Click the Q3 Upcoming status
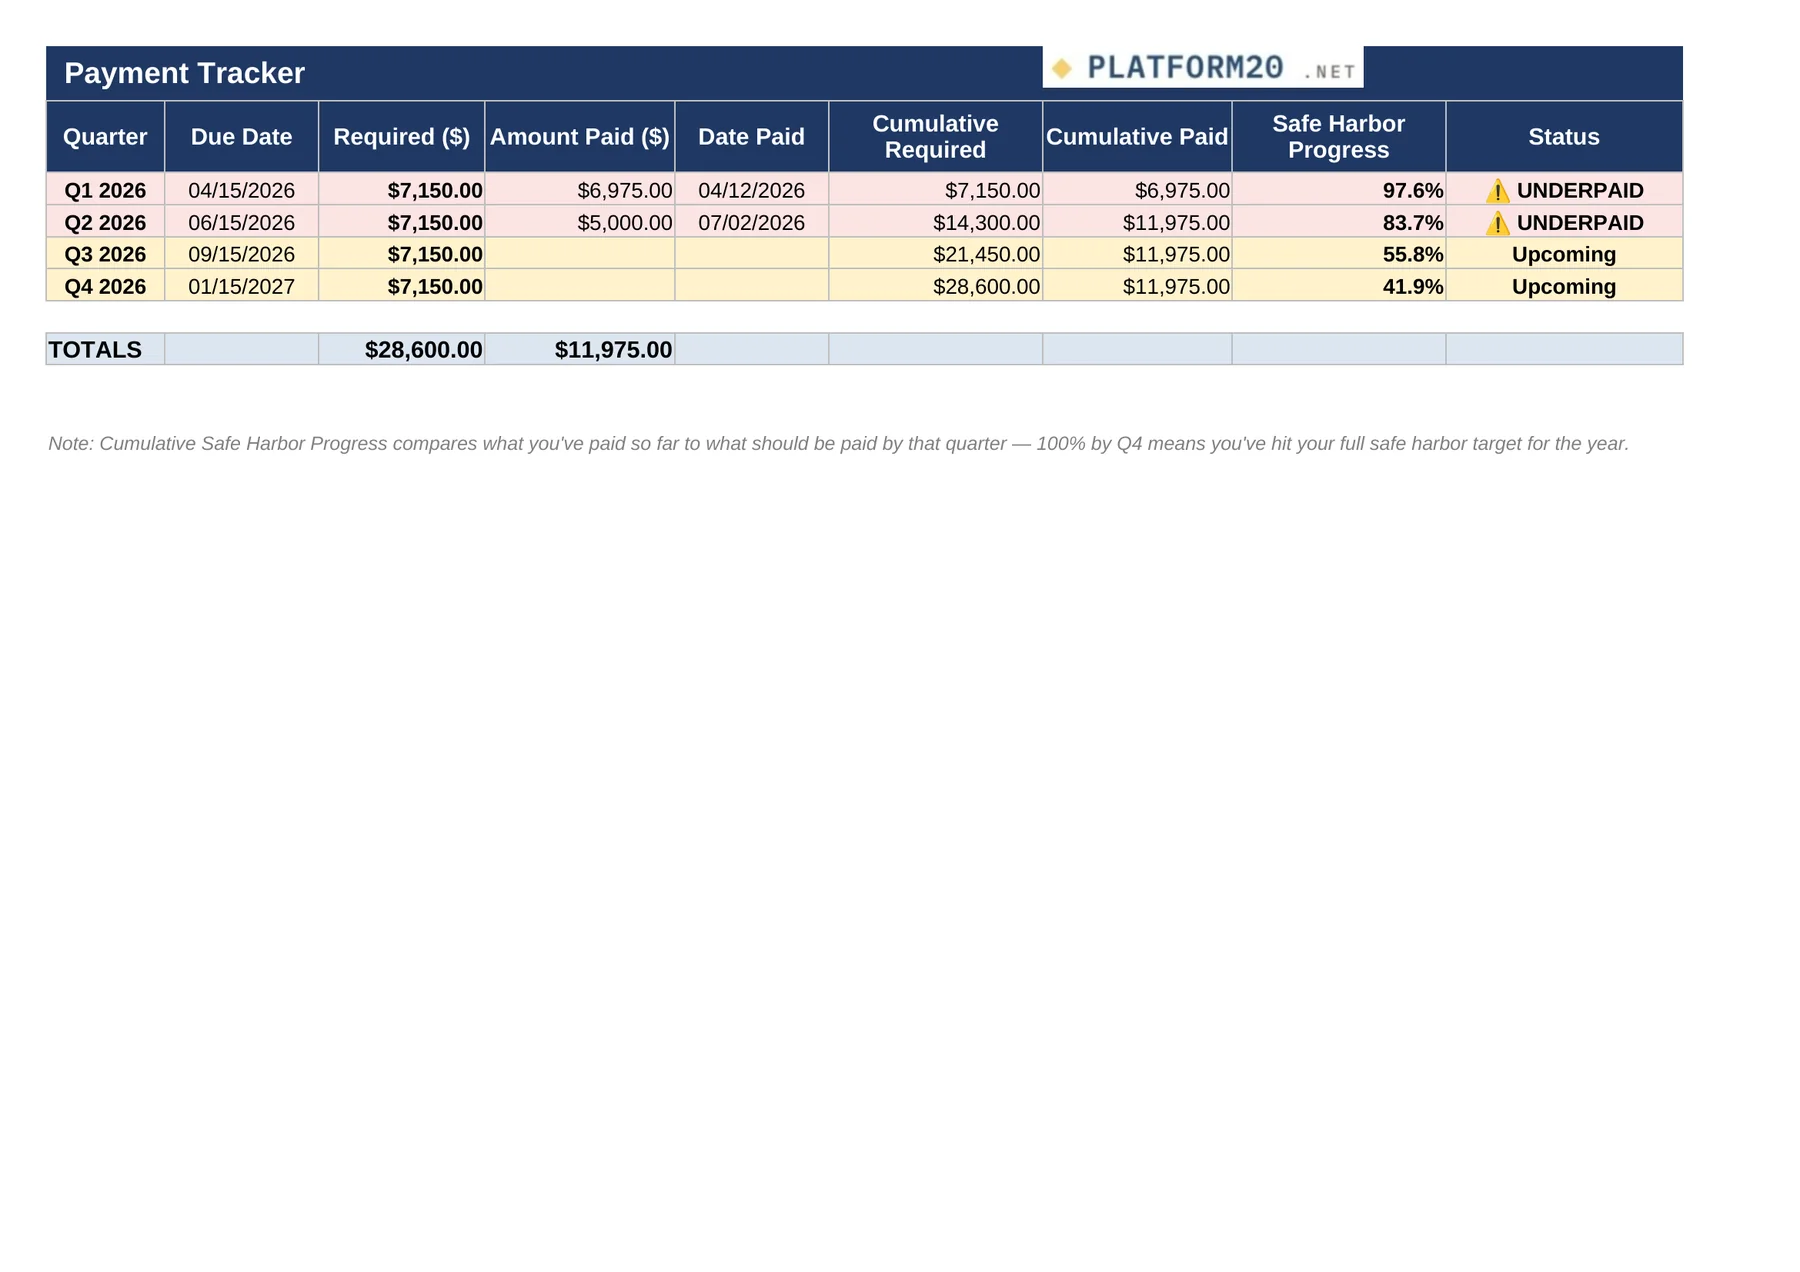This screenshot has width=1800, height=1272. 1564,254
